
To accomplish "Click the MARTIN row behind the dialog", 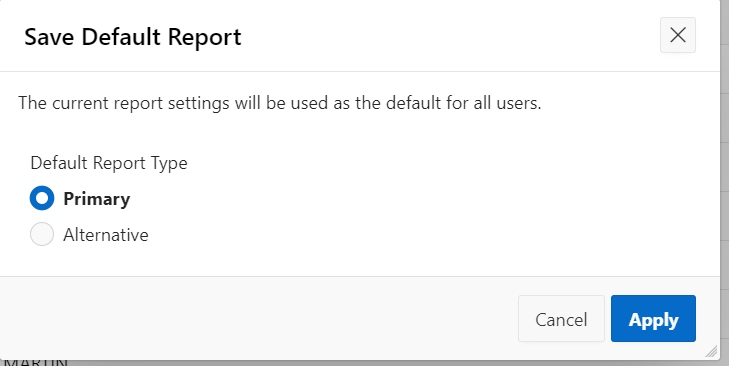I will point(36,362).
